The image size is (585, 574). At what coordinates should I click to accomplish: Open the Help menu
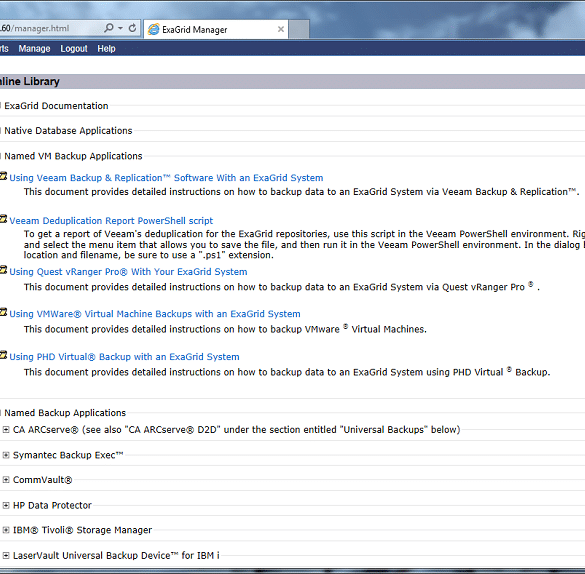coord(106,49)
